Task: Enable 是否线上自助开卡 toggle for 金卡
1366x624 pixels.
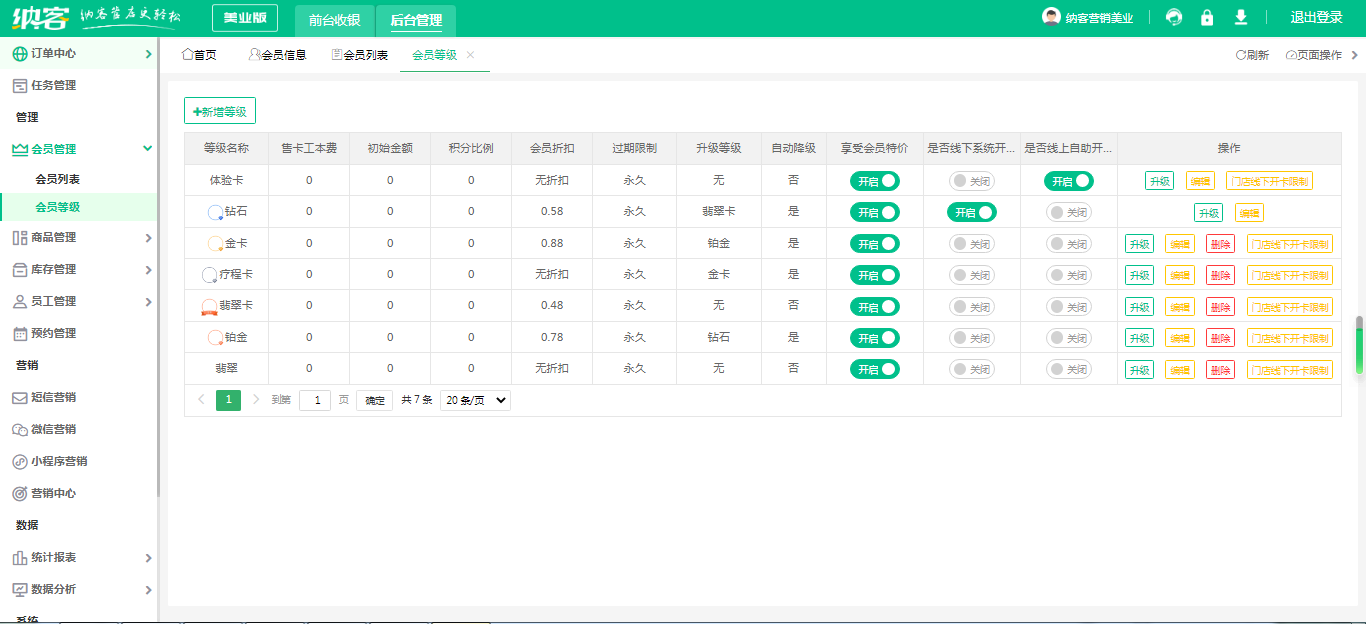Action: click(x=1069, y=244)
